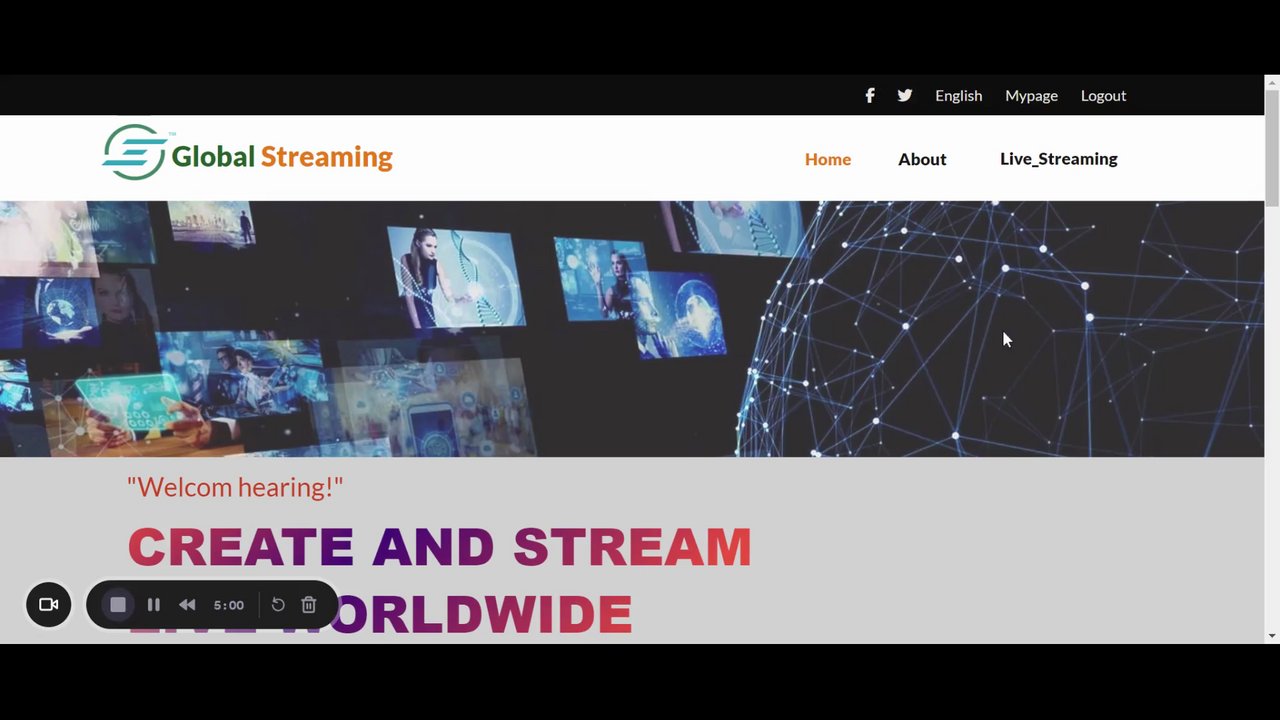Open the Twitter bird icon link
The height and width of the screenshot is (720, 1280).
[905, 95]
